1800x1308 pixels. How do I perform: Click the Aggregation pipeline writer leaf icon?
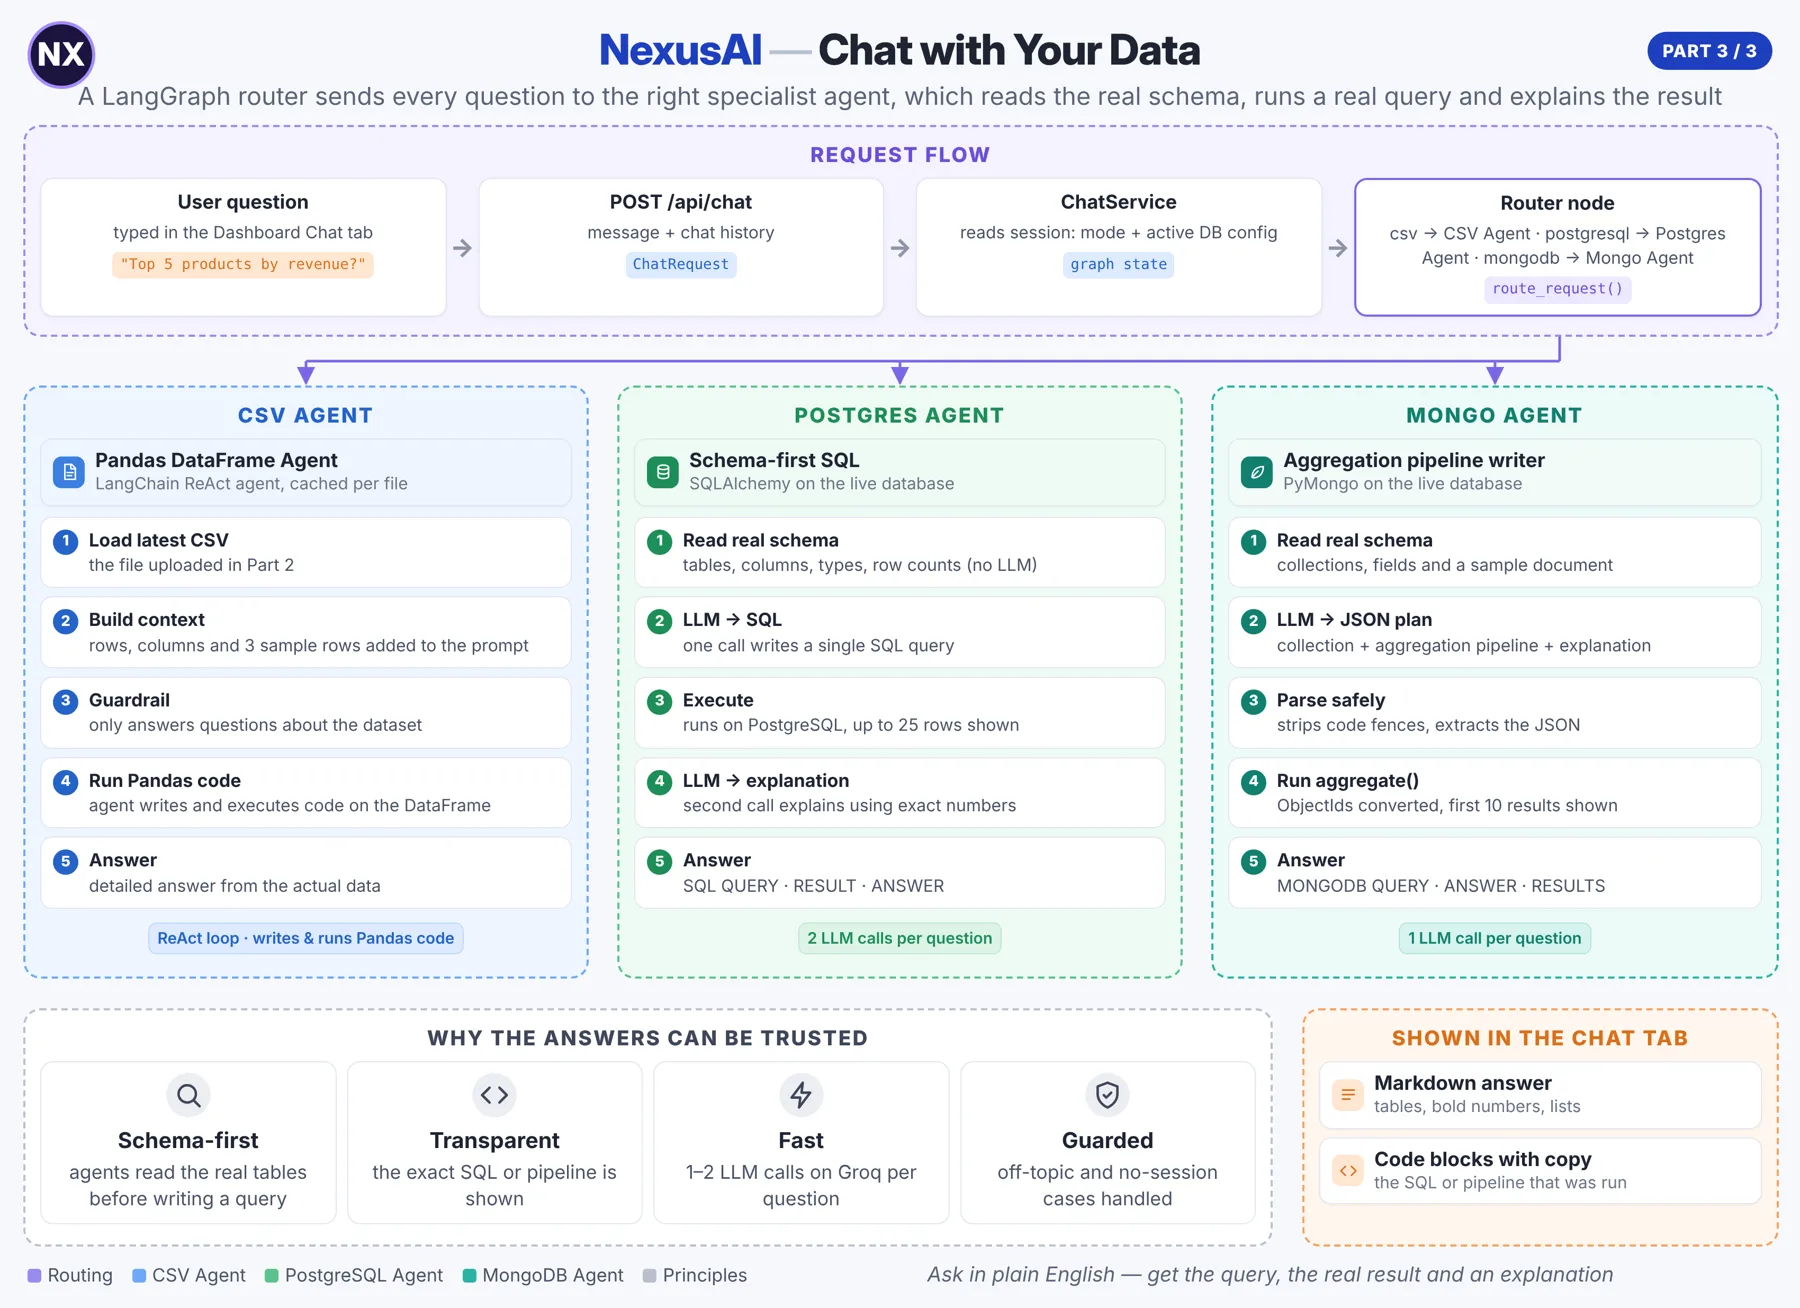(1256, 472)
